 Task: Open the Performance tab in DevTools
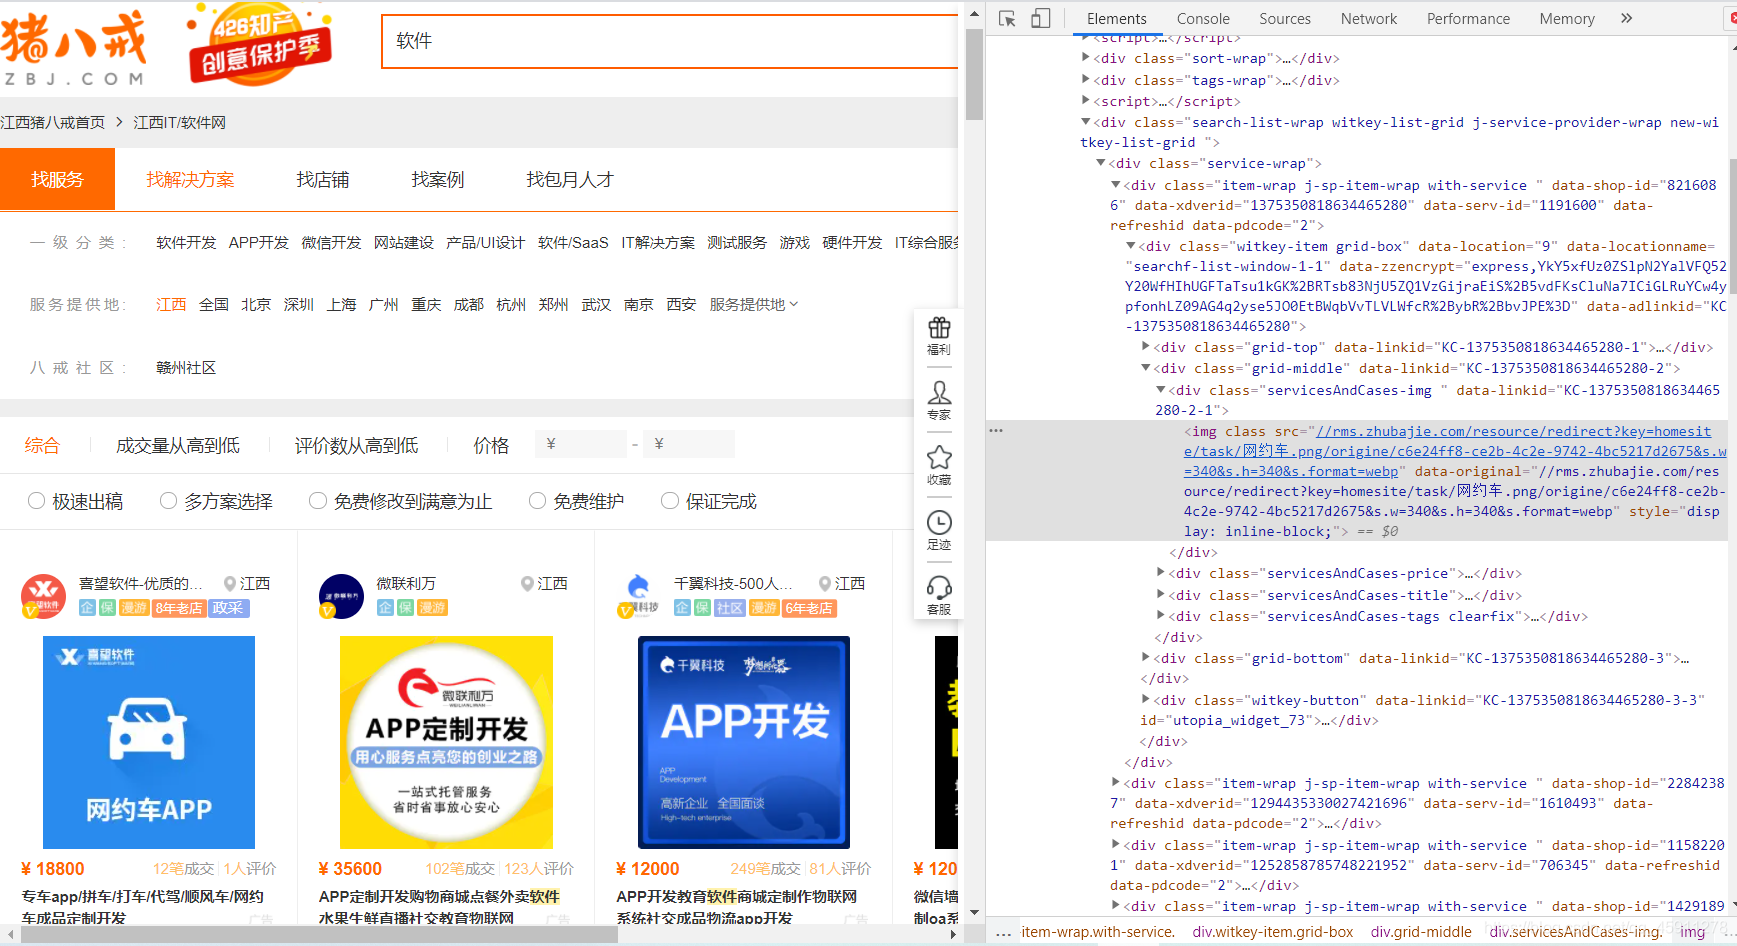[1468, 18]
